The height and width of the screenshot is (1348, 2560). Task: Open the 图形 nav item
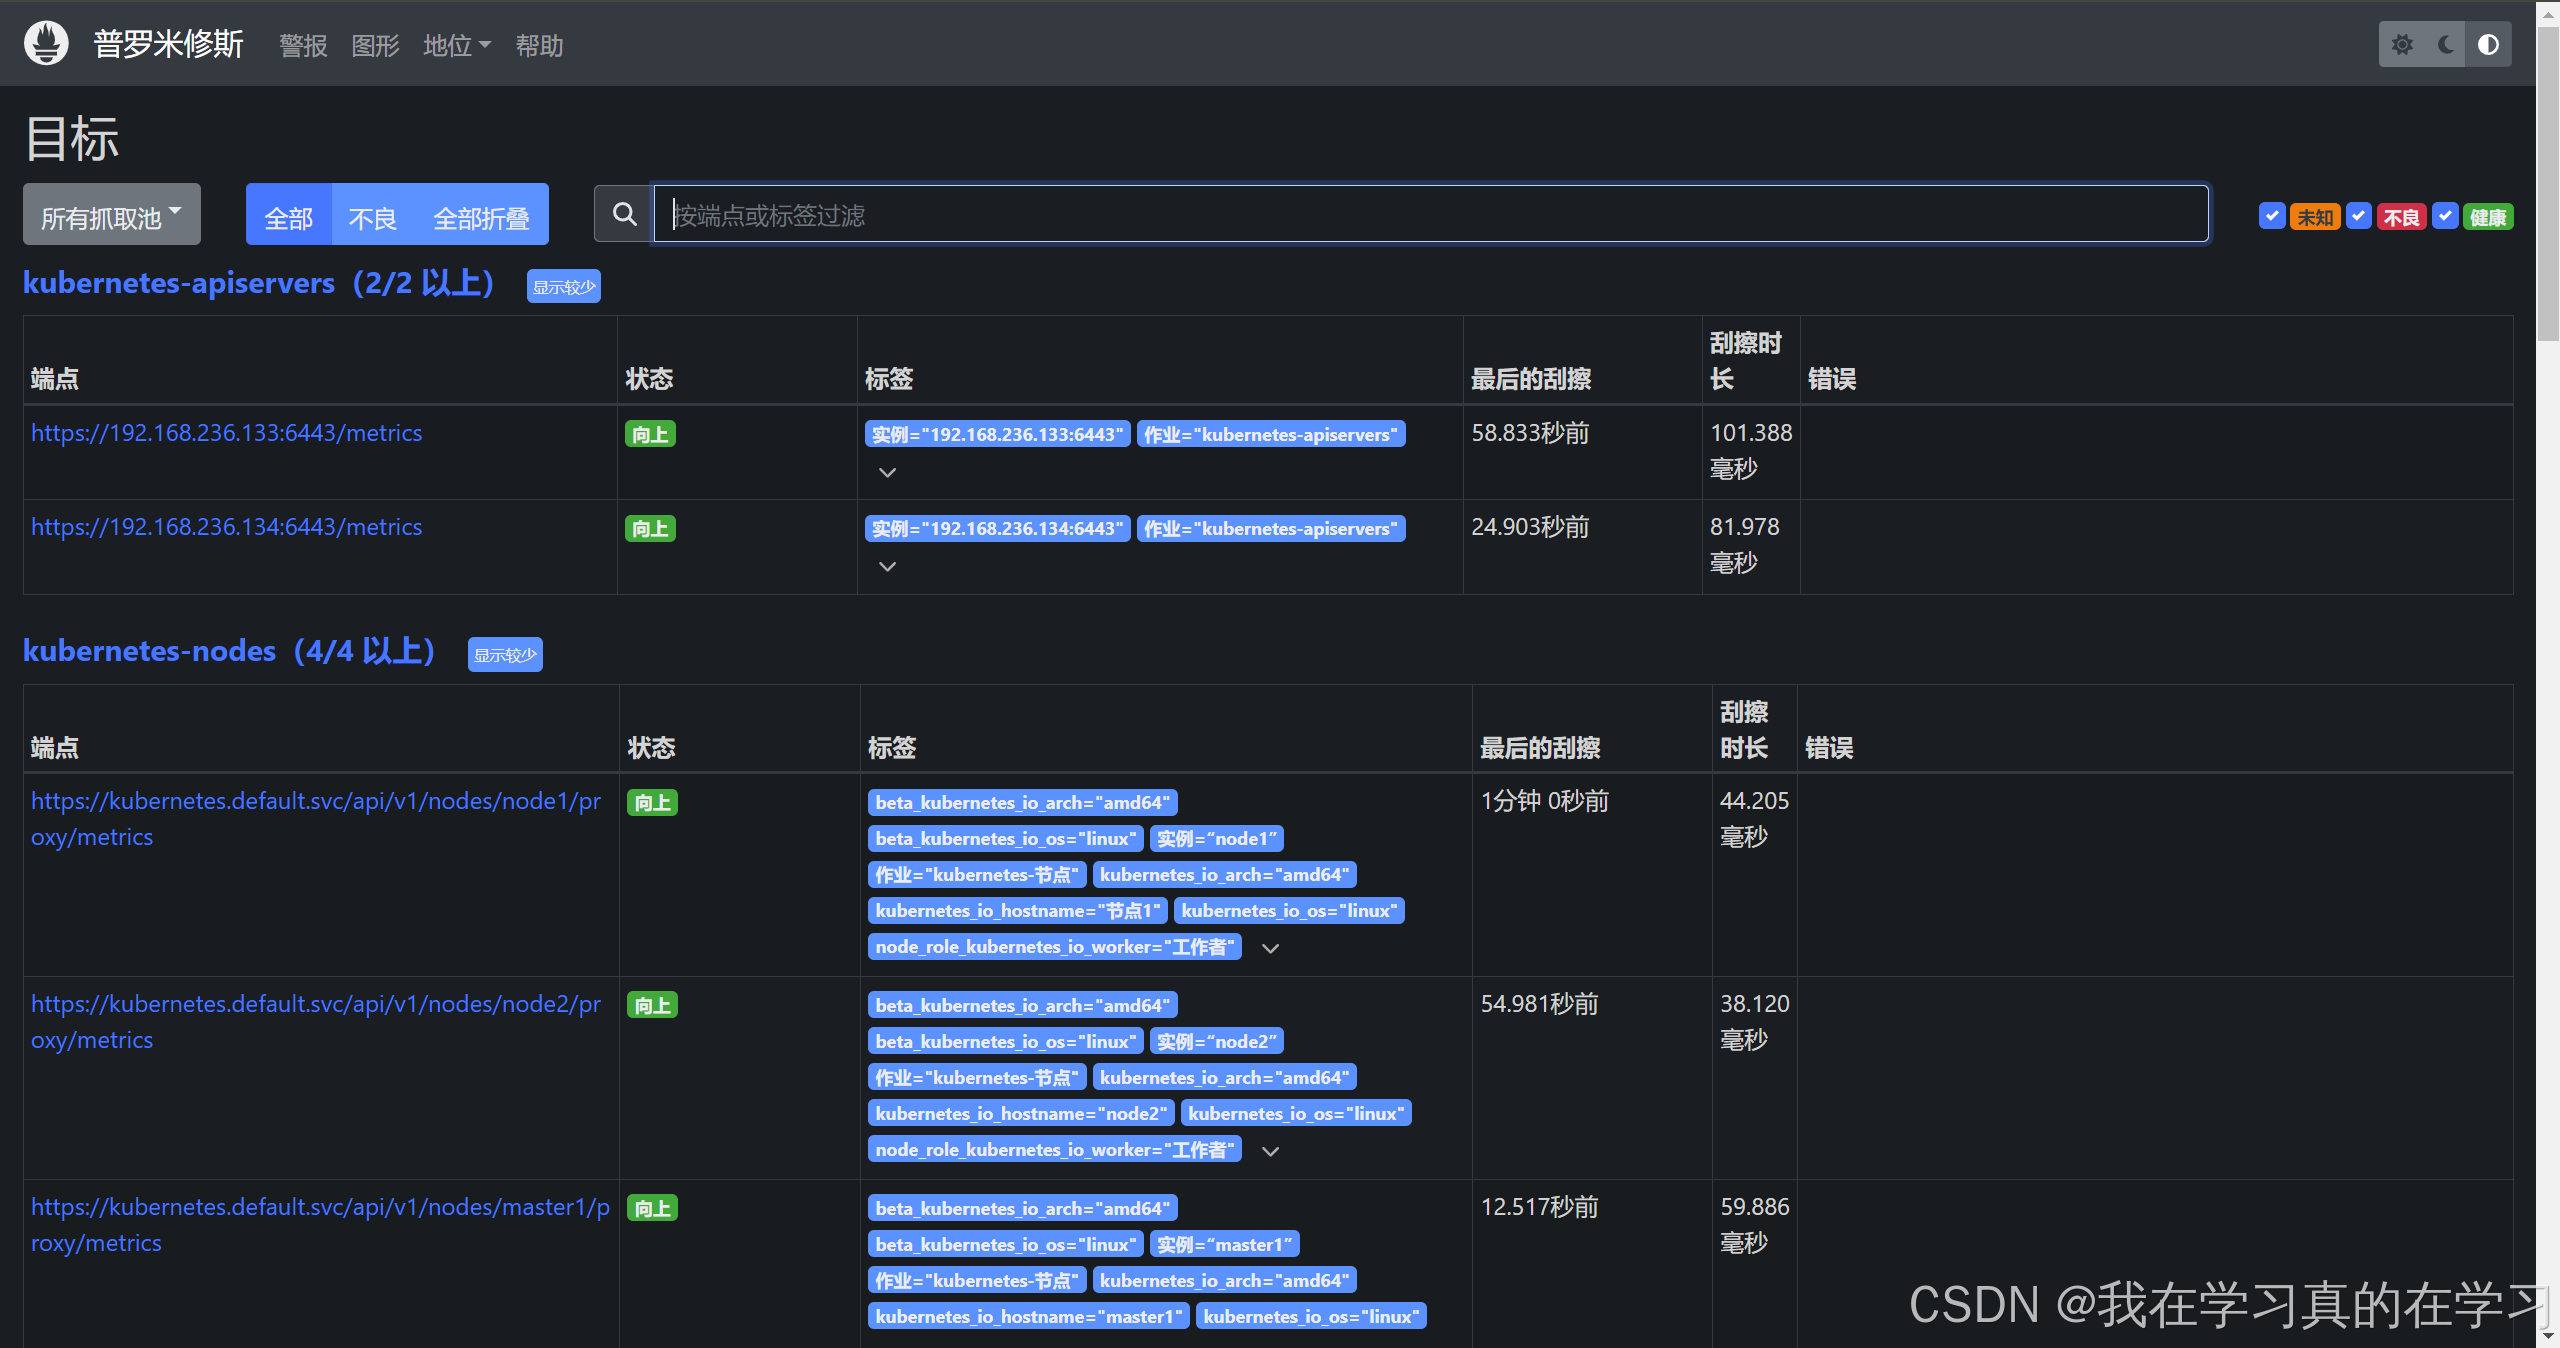point(375,46)
